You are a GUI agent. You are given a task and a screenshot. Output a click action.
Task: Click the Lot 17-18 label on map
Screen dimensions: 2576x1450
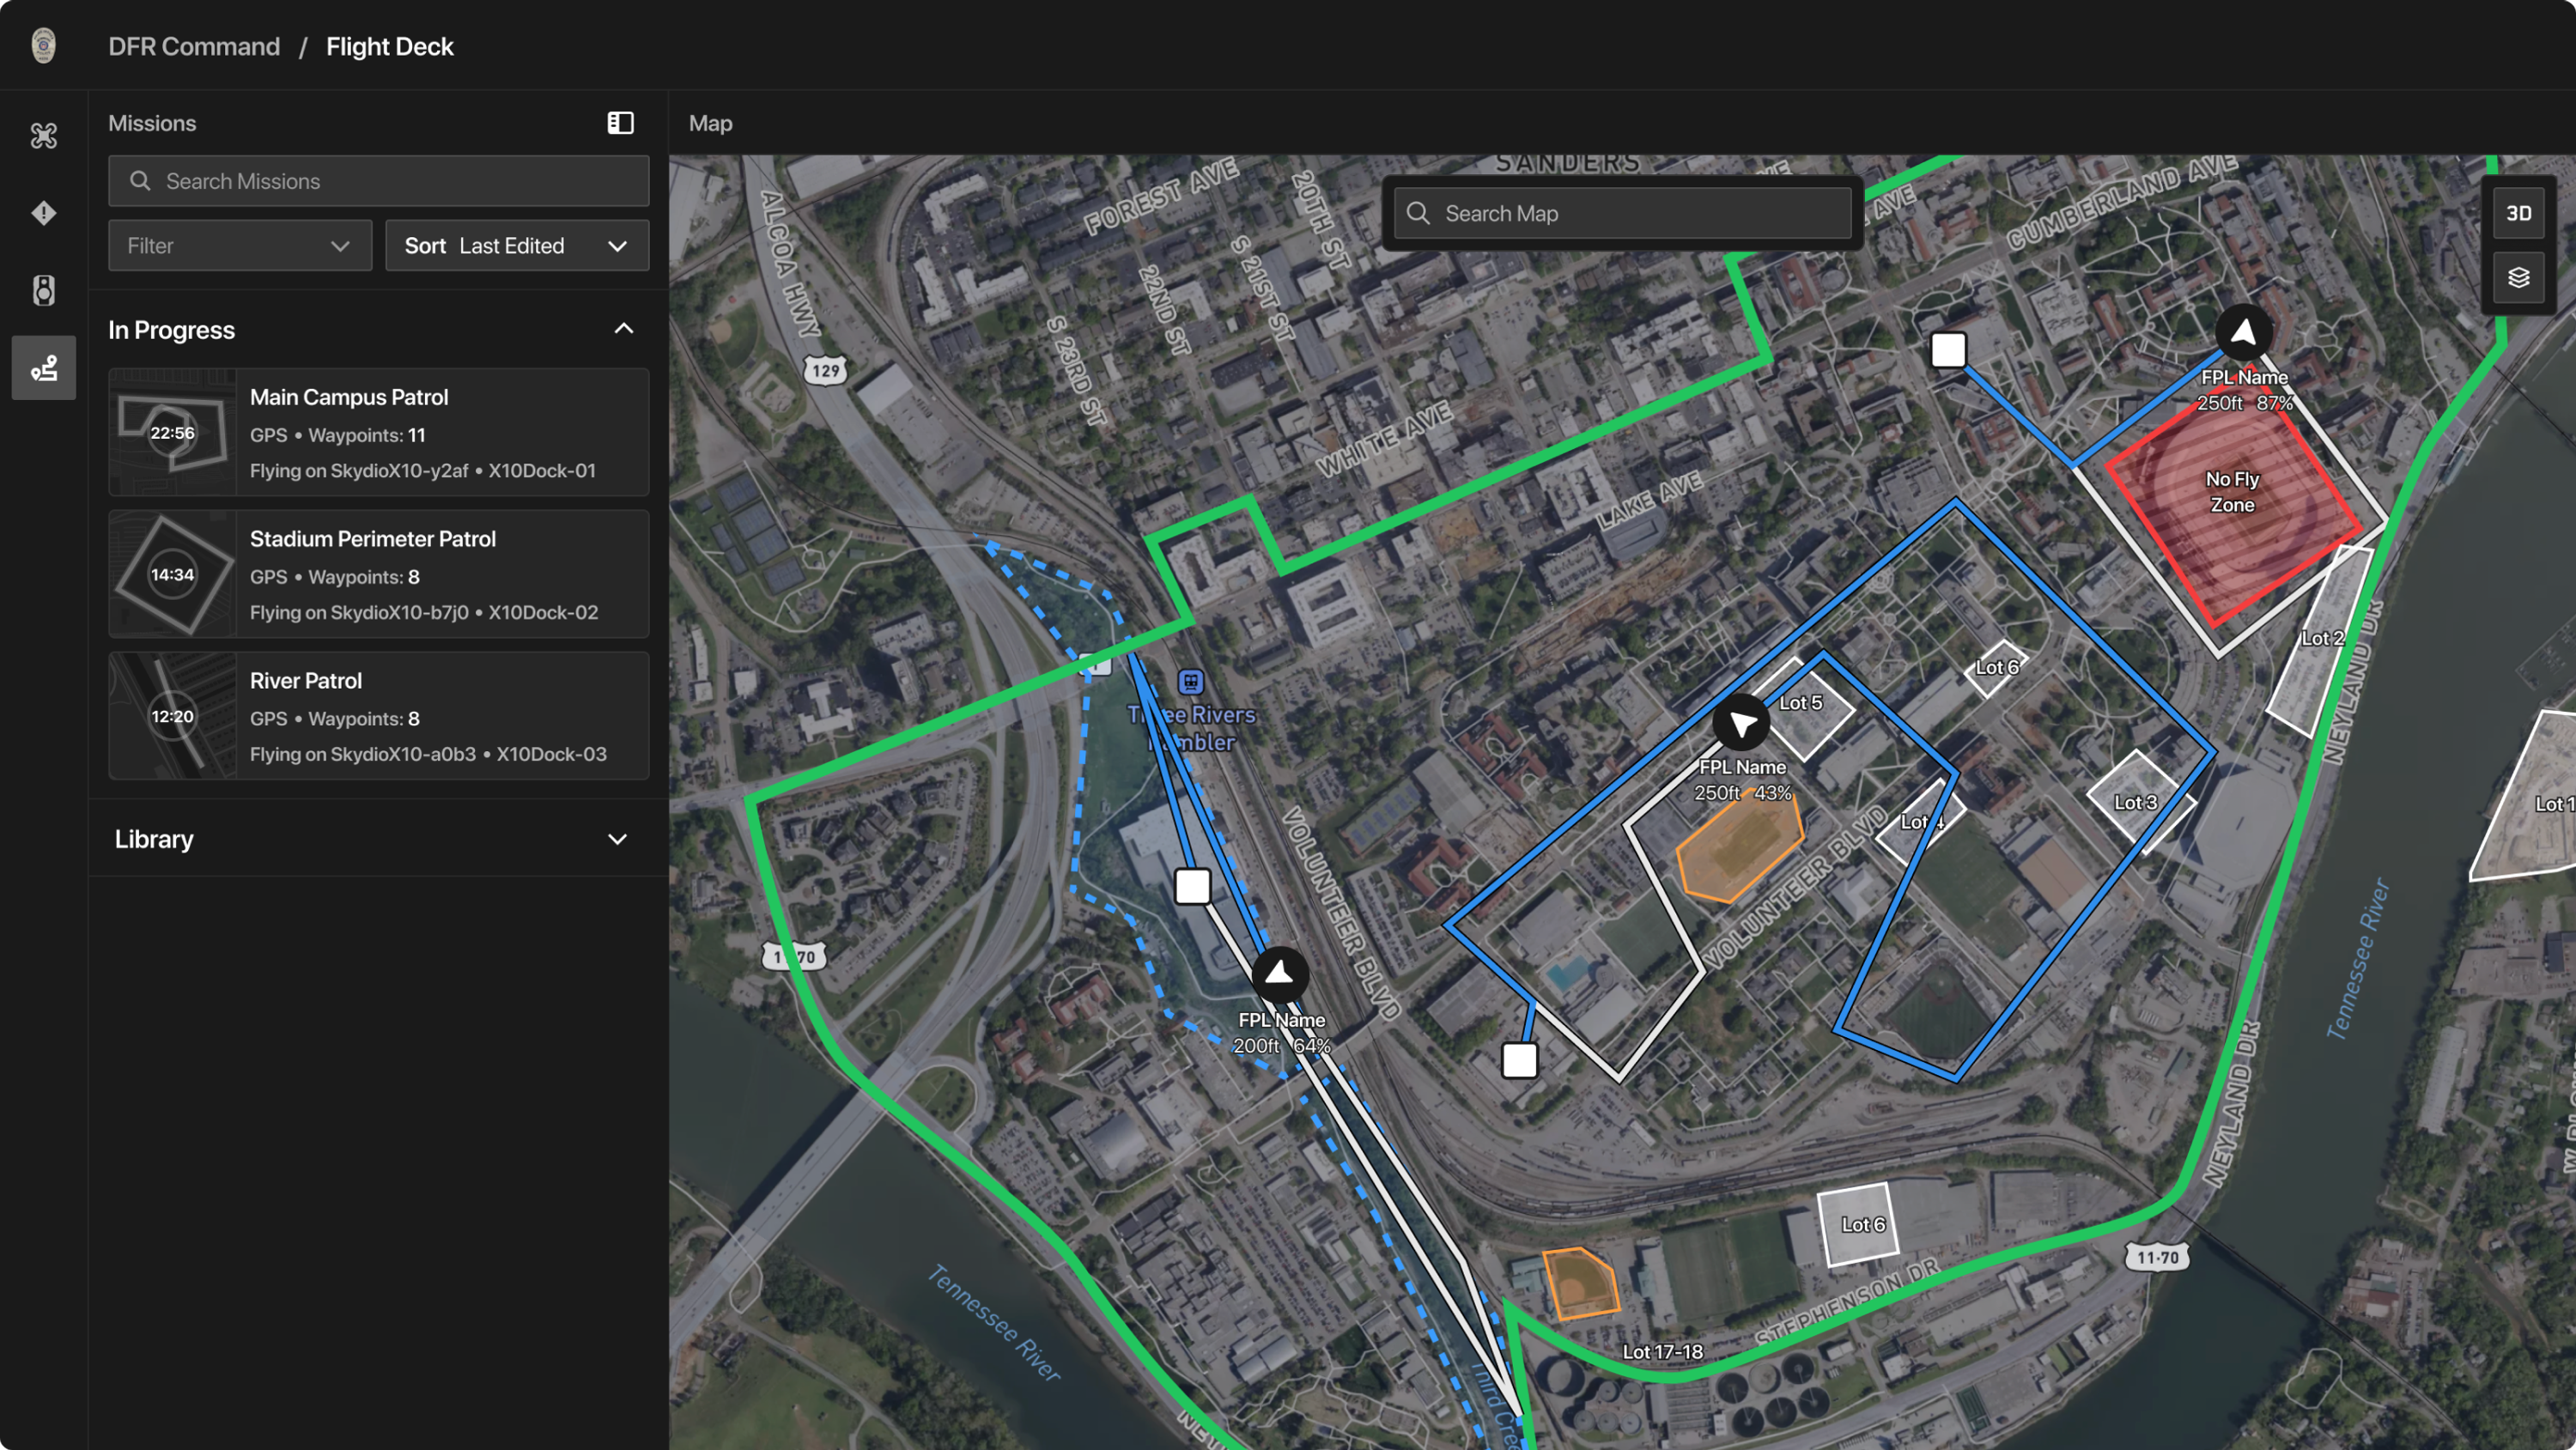[x=1662, y=1351]
